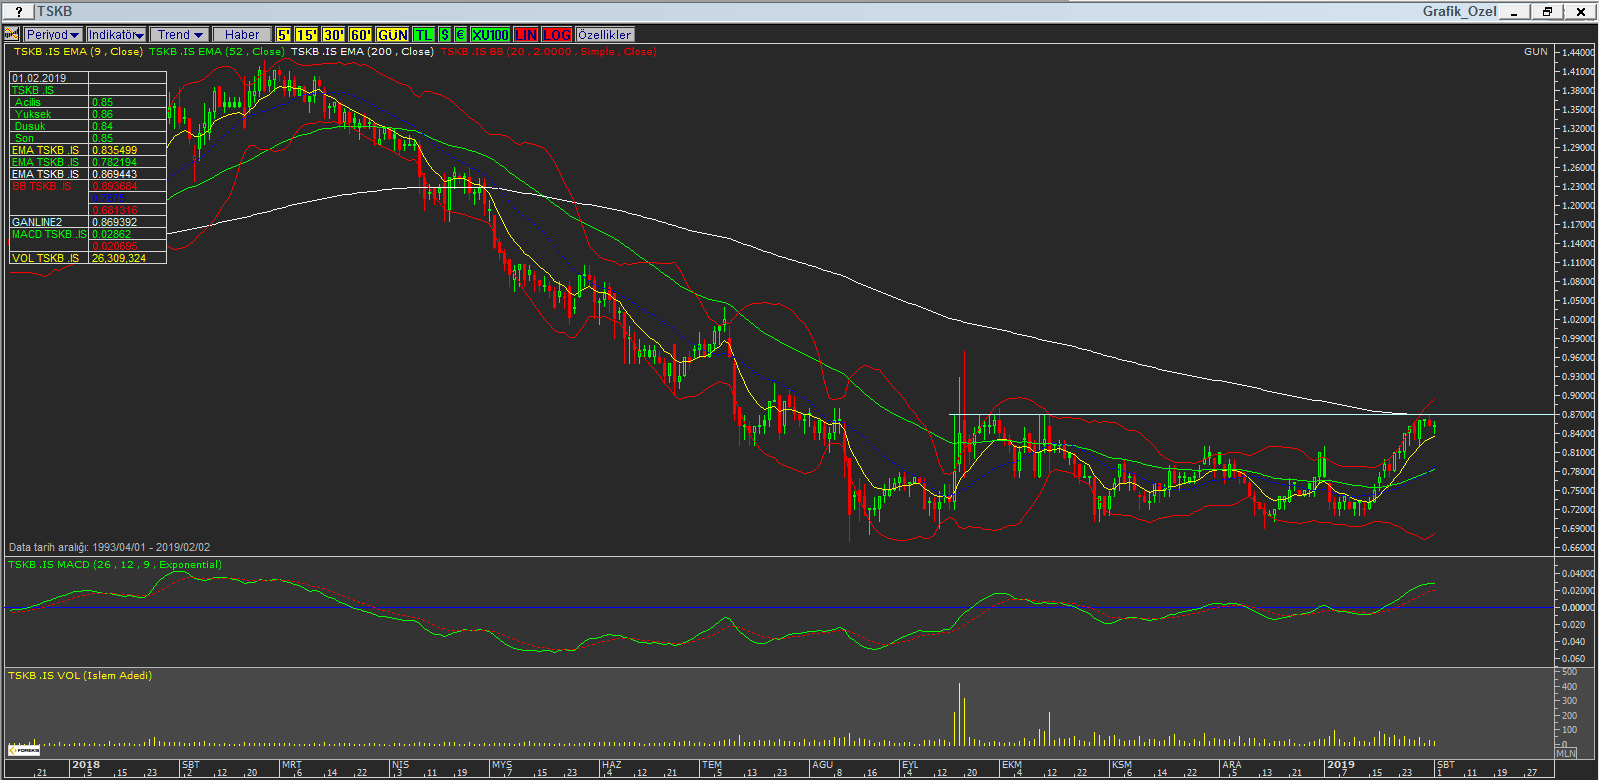This screenshot has width=1599, height=780.
Task: Open the help question mark button
Action: [18, 11]
